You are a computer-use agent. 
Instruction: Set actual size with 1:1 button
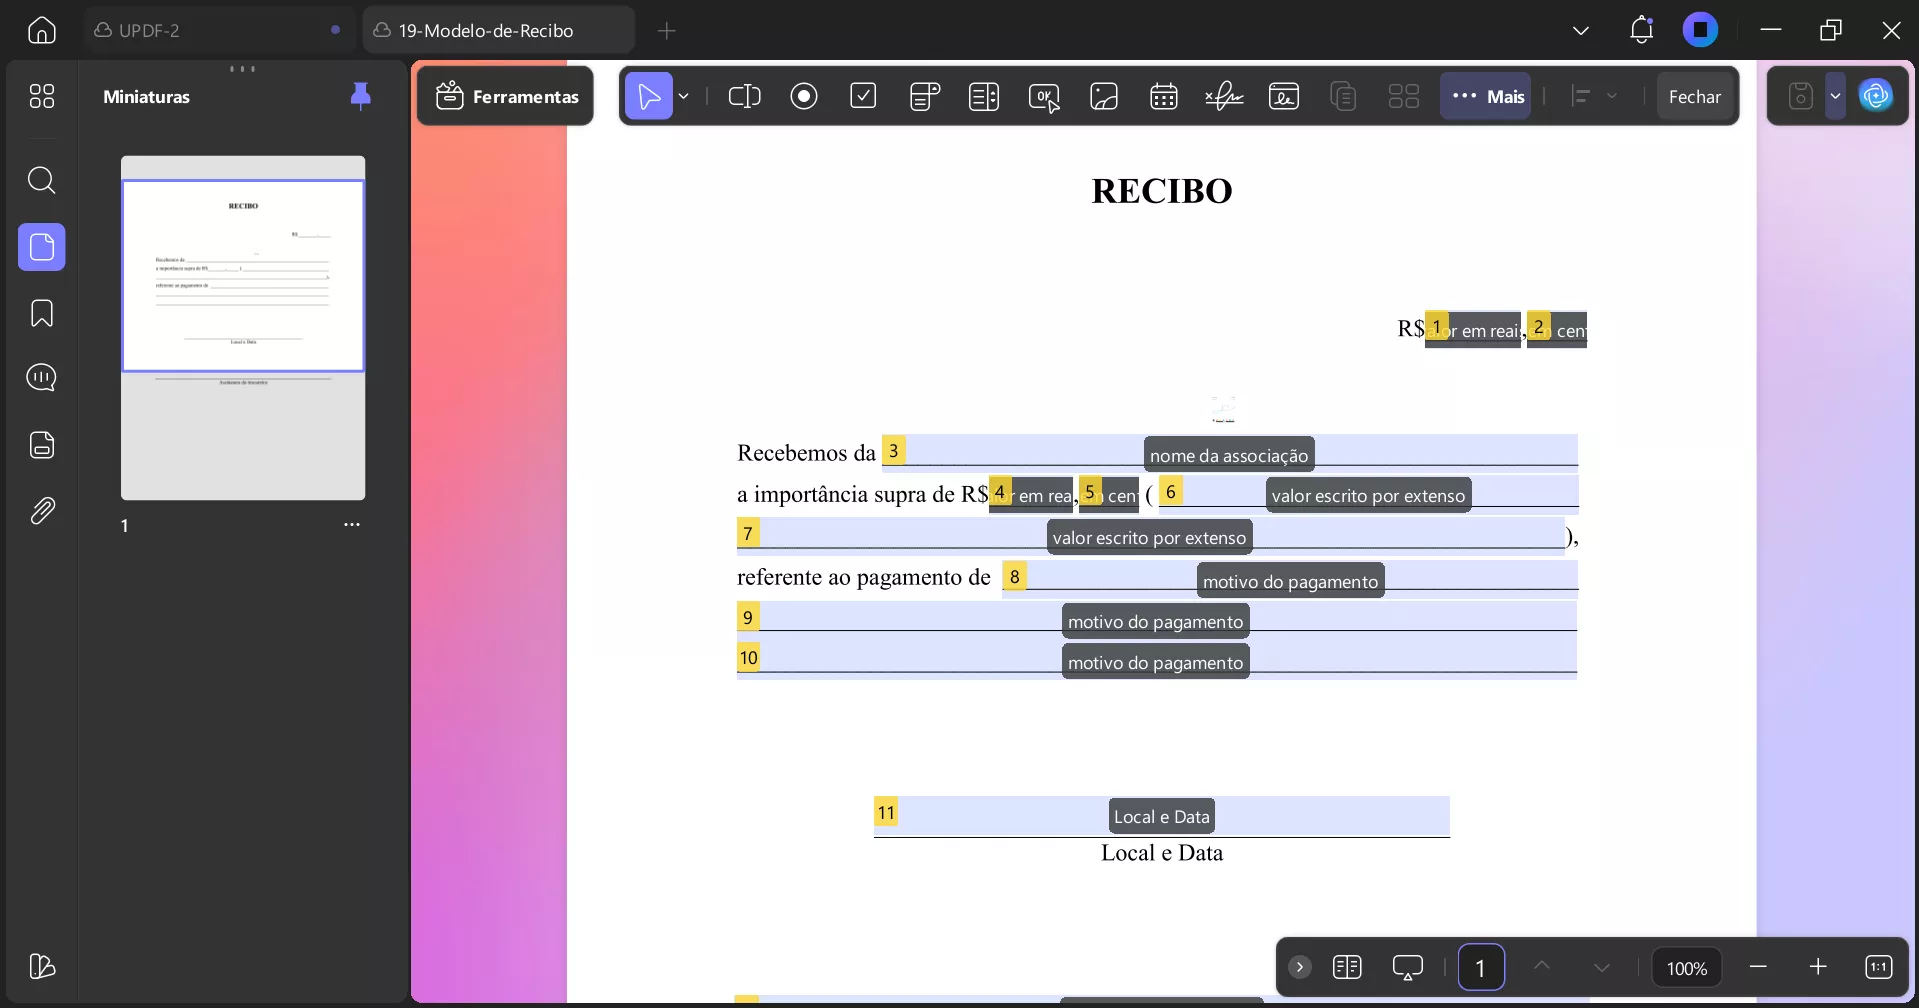1878,967
